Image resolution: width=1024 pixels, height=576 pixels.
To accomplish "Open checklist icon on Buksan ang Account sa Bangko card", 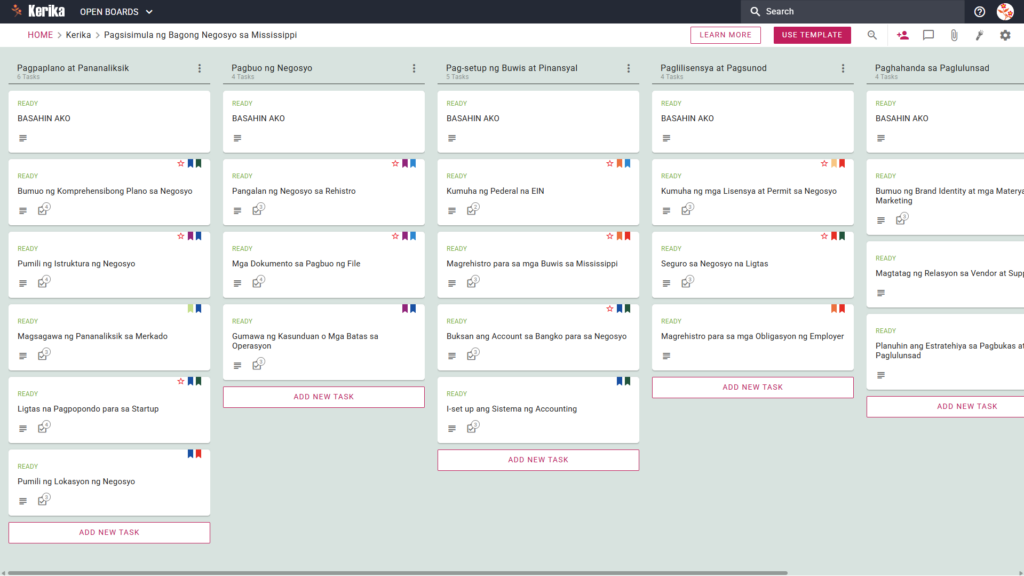I will (472, 355).
